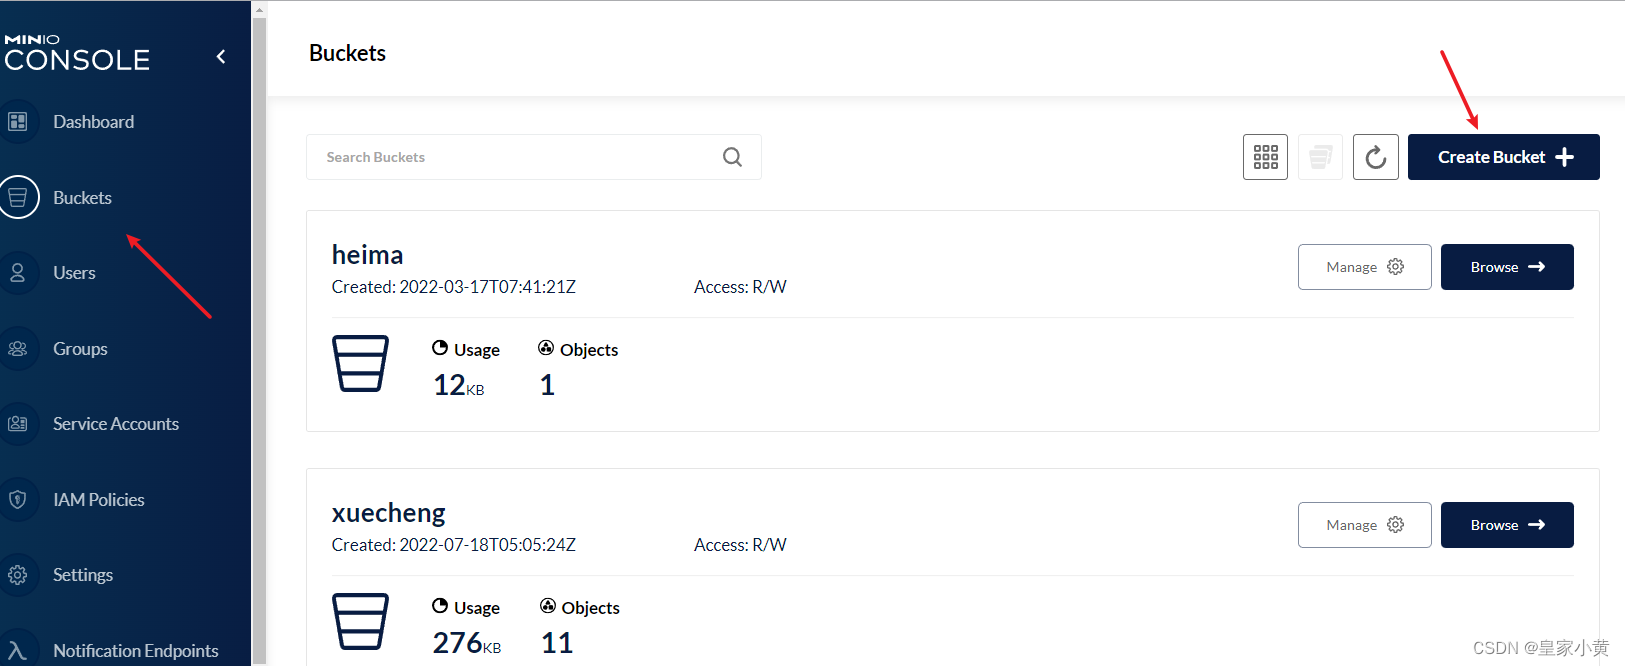Open the Groups icon in sidebar
This screenshot has height=666, width=1625.
pyautogui.click(x=18, y=349)
